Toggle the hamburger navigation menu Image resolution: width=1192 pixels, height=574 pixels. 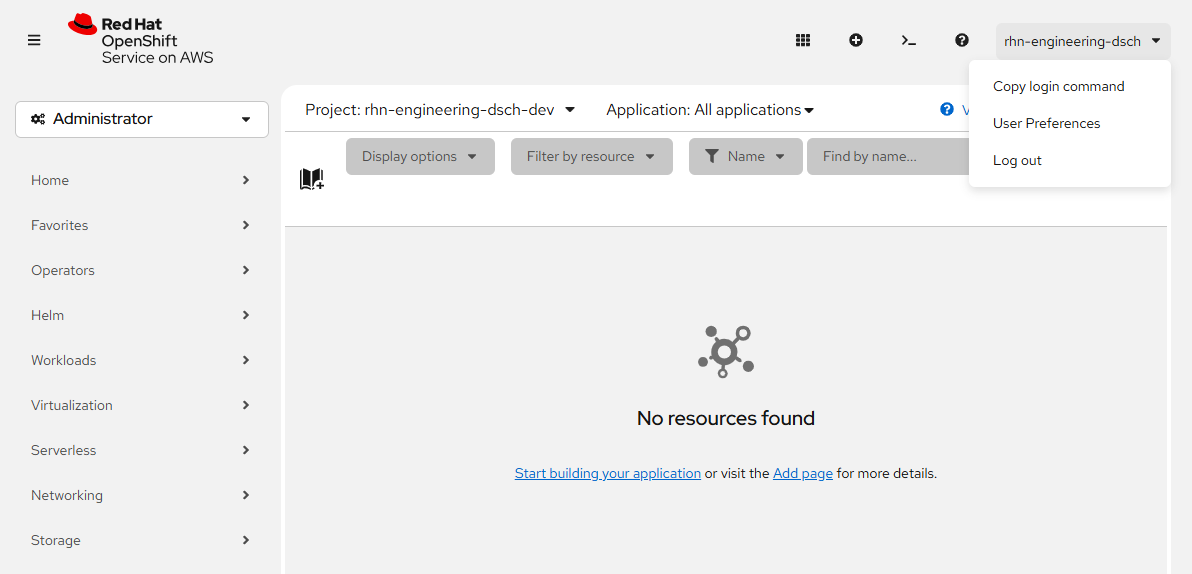pos(34,40)
